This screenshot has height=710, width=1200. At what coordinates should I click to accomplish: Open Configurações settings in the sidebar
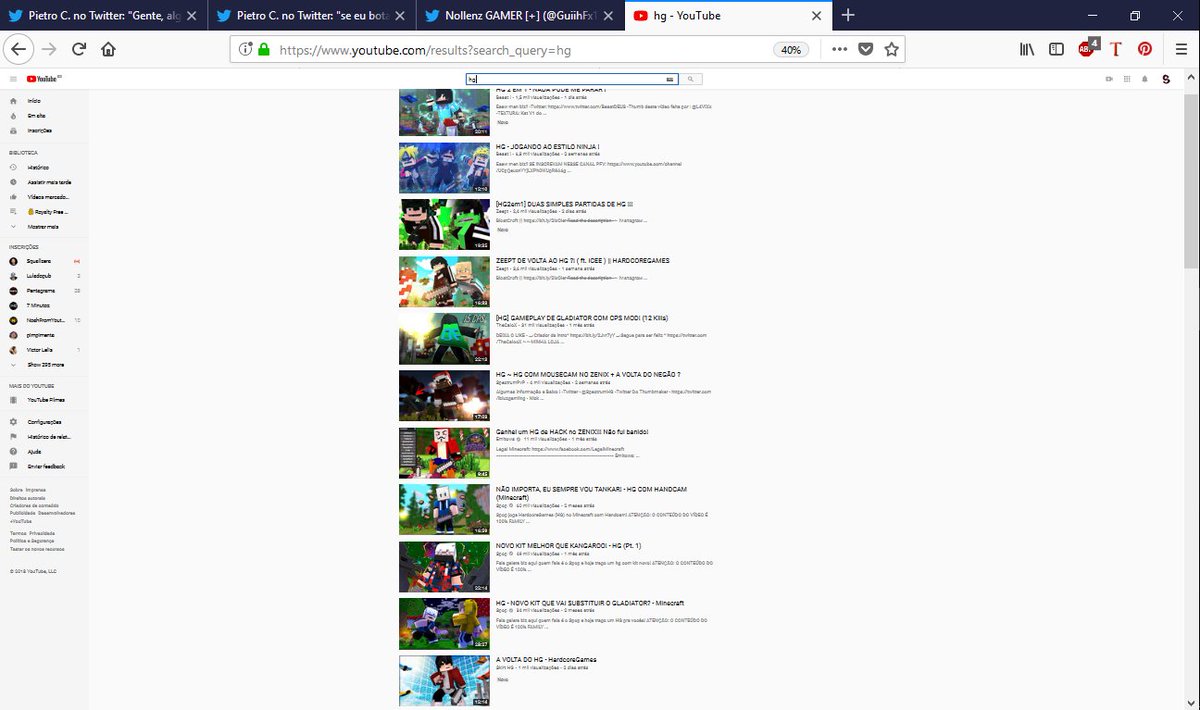coord(44,422)
